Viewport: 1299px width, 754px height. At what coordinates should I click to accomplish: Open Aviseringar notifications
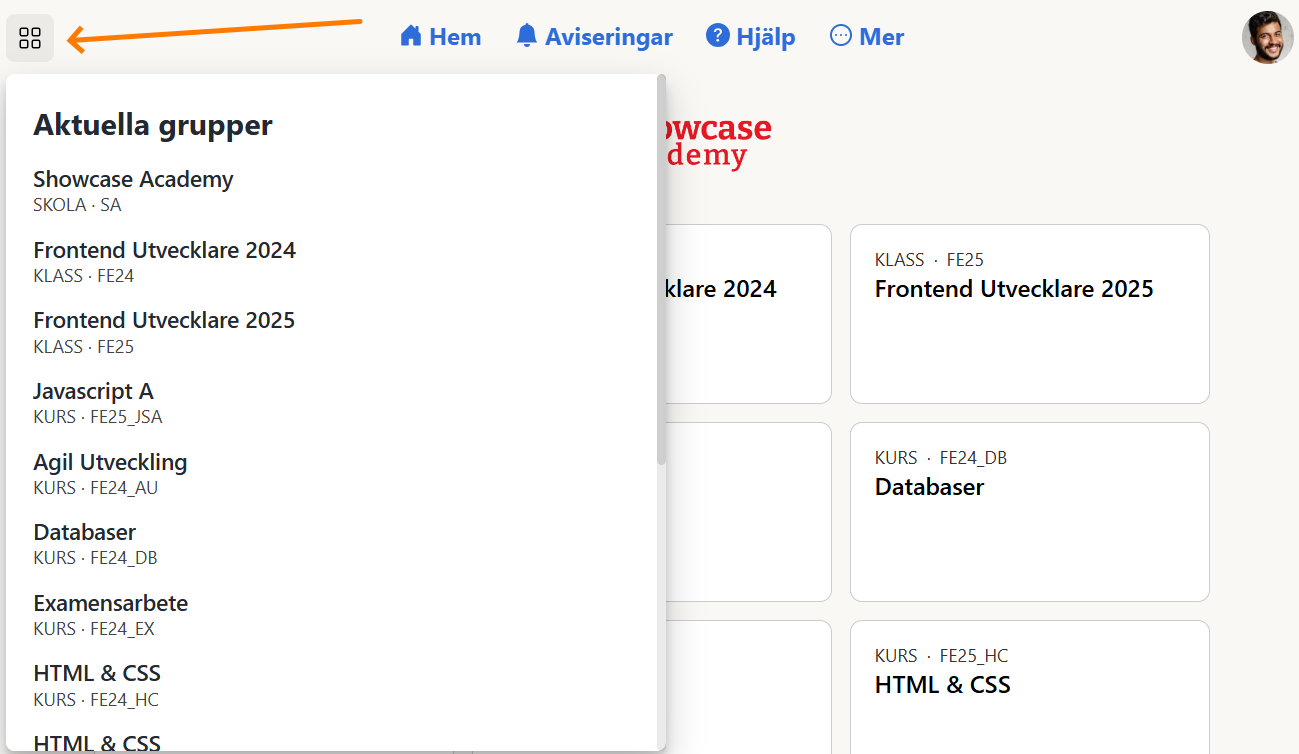click(608, 37)
